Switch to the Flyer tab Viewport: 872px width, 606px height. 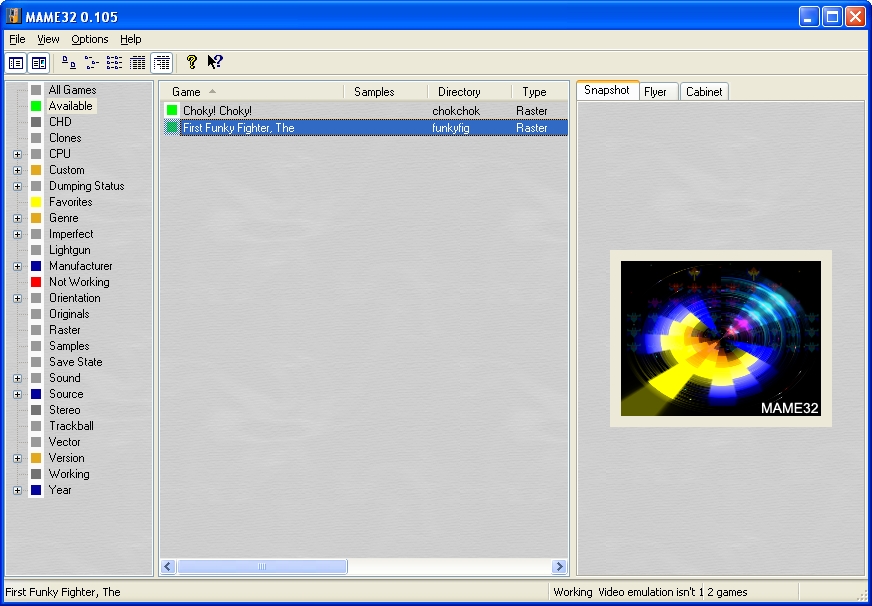point(658,92)
